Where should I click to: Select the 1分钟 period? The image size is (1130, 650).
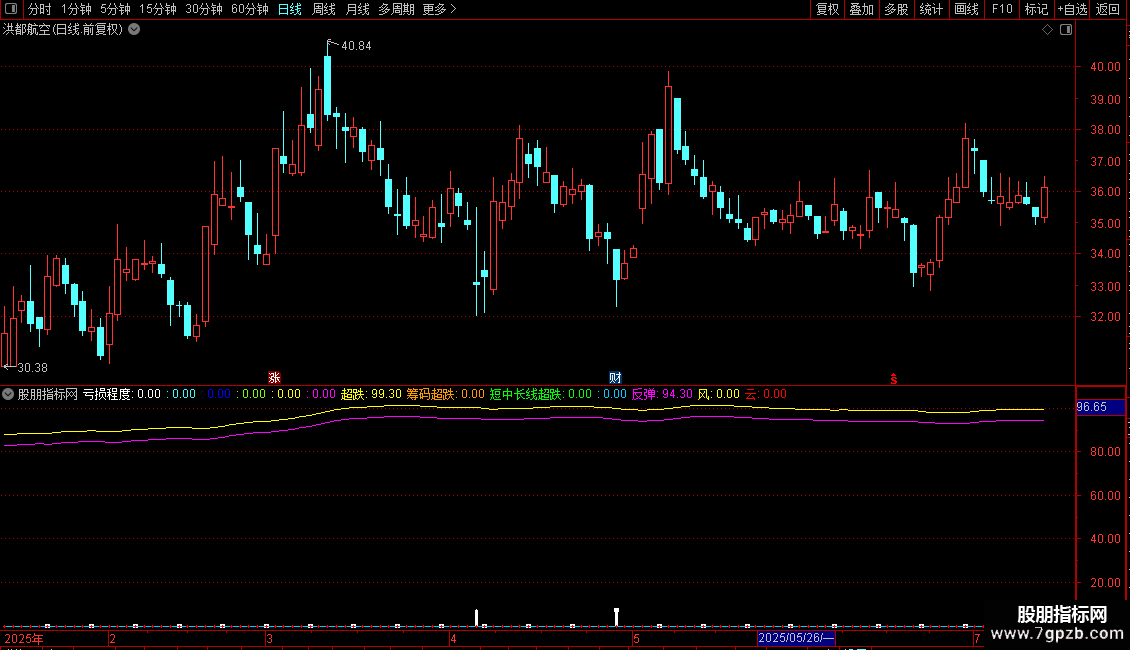point(76,9)
